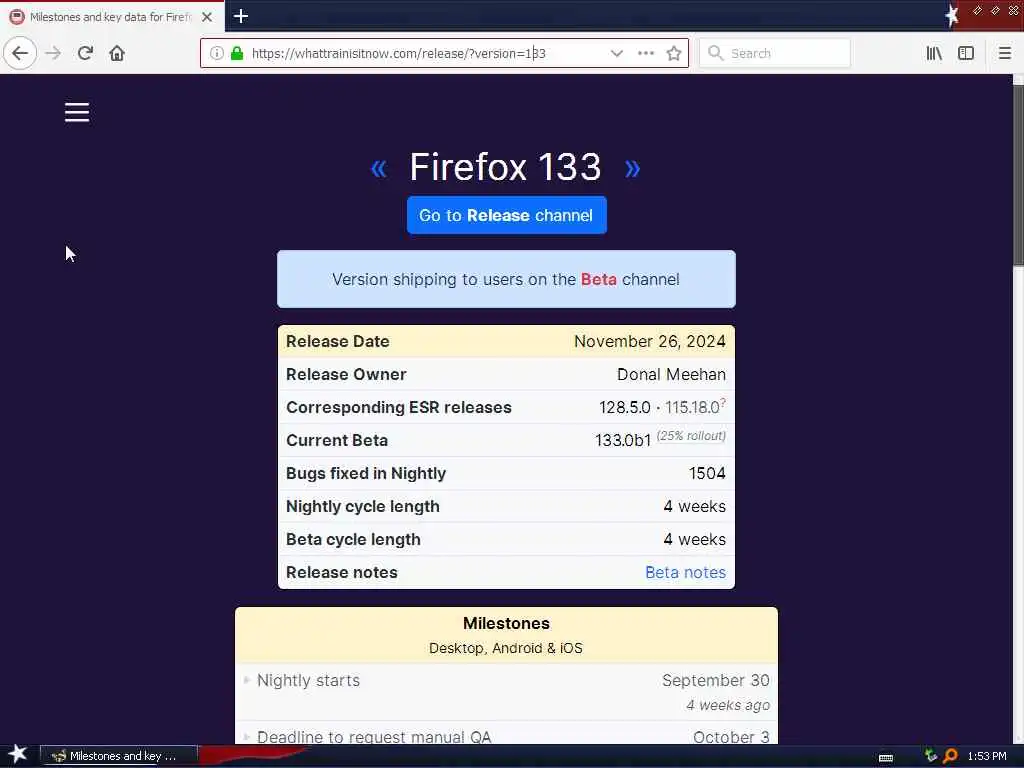Click ESR version 128.5.0
This screenshot has width=1024, height=768.
(x=624, y=408)
